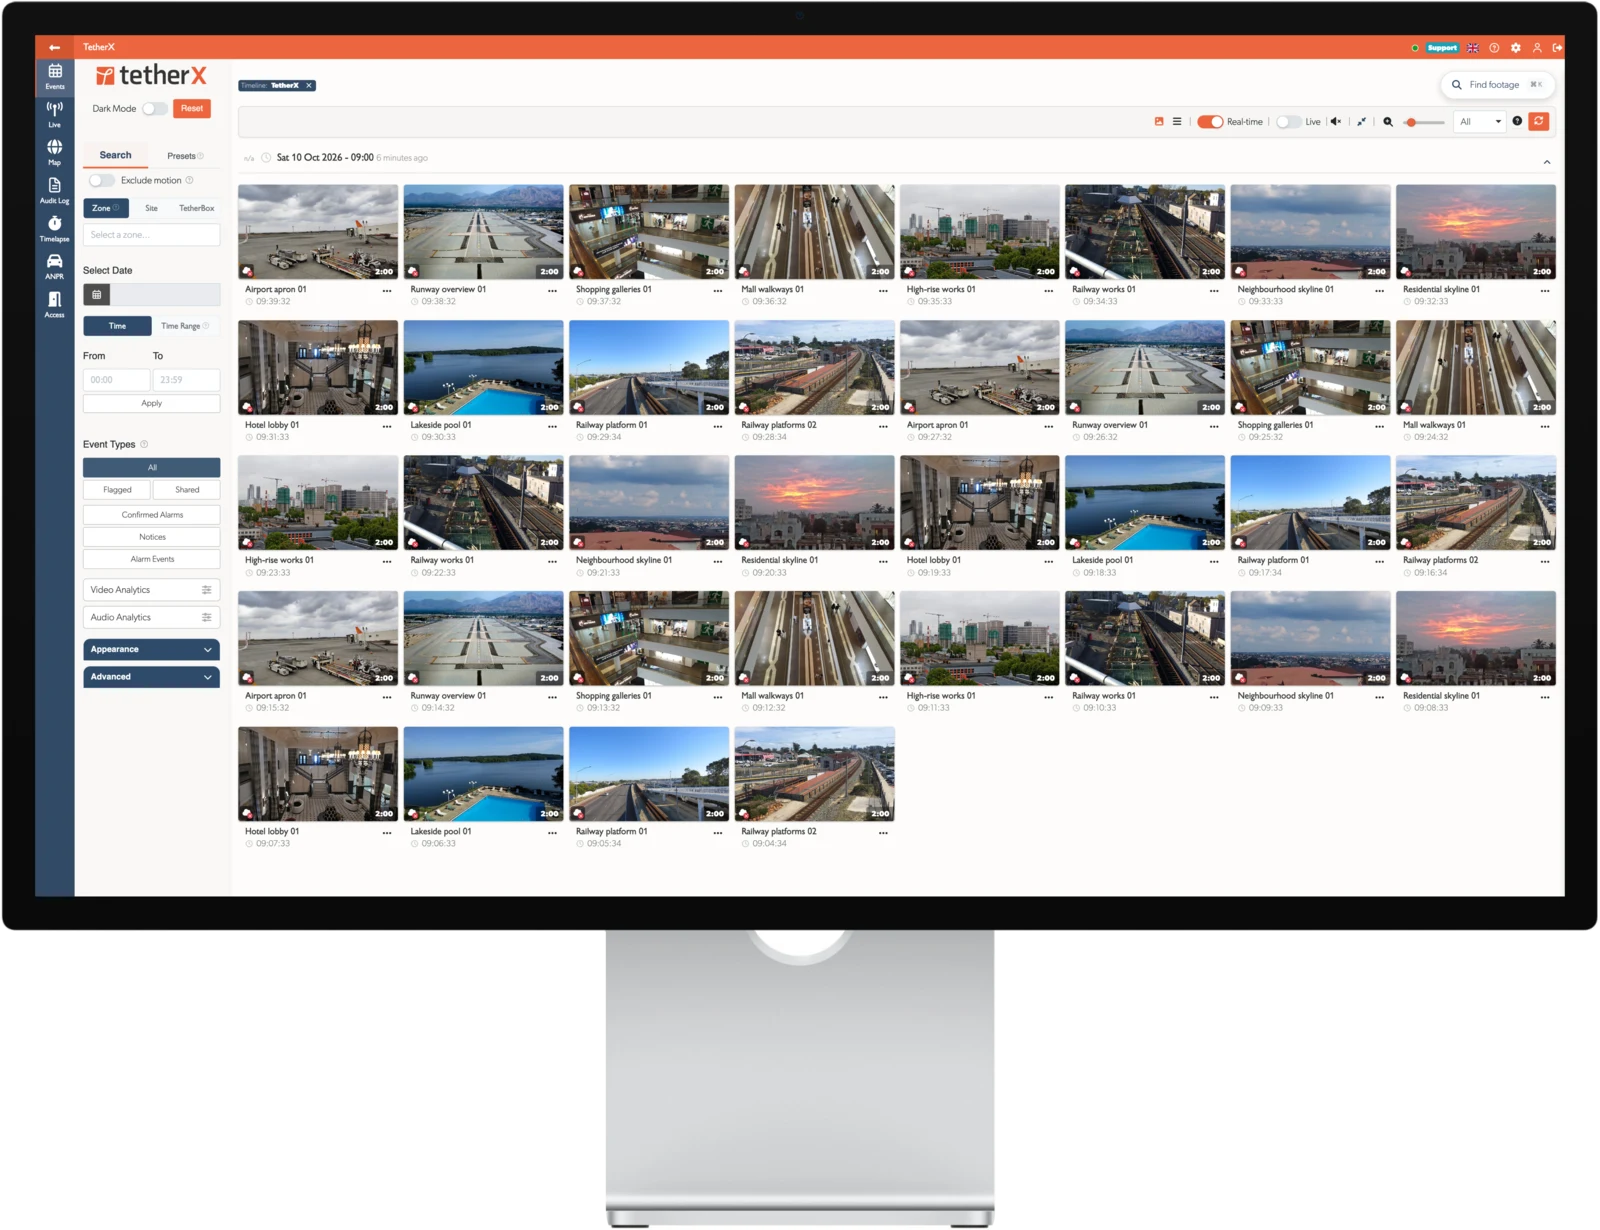Click the black help icon beside All dropdown
The height and width of the screenshot is (1230, 1600).
point(1517,121)
